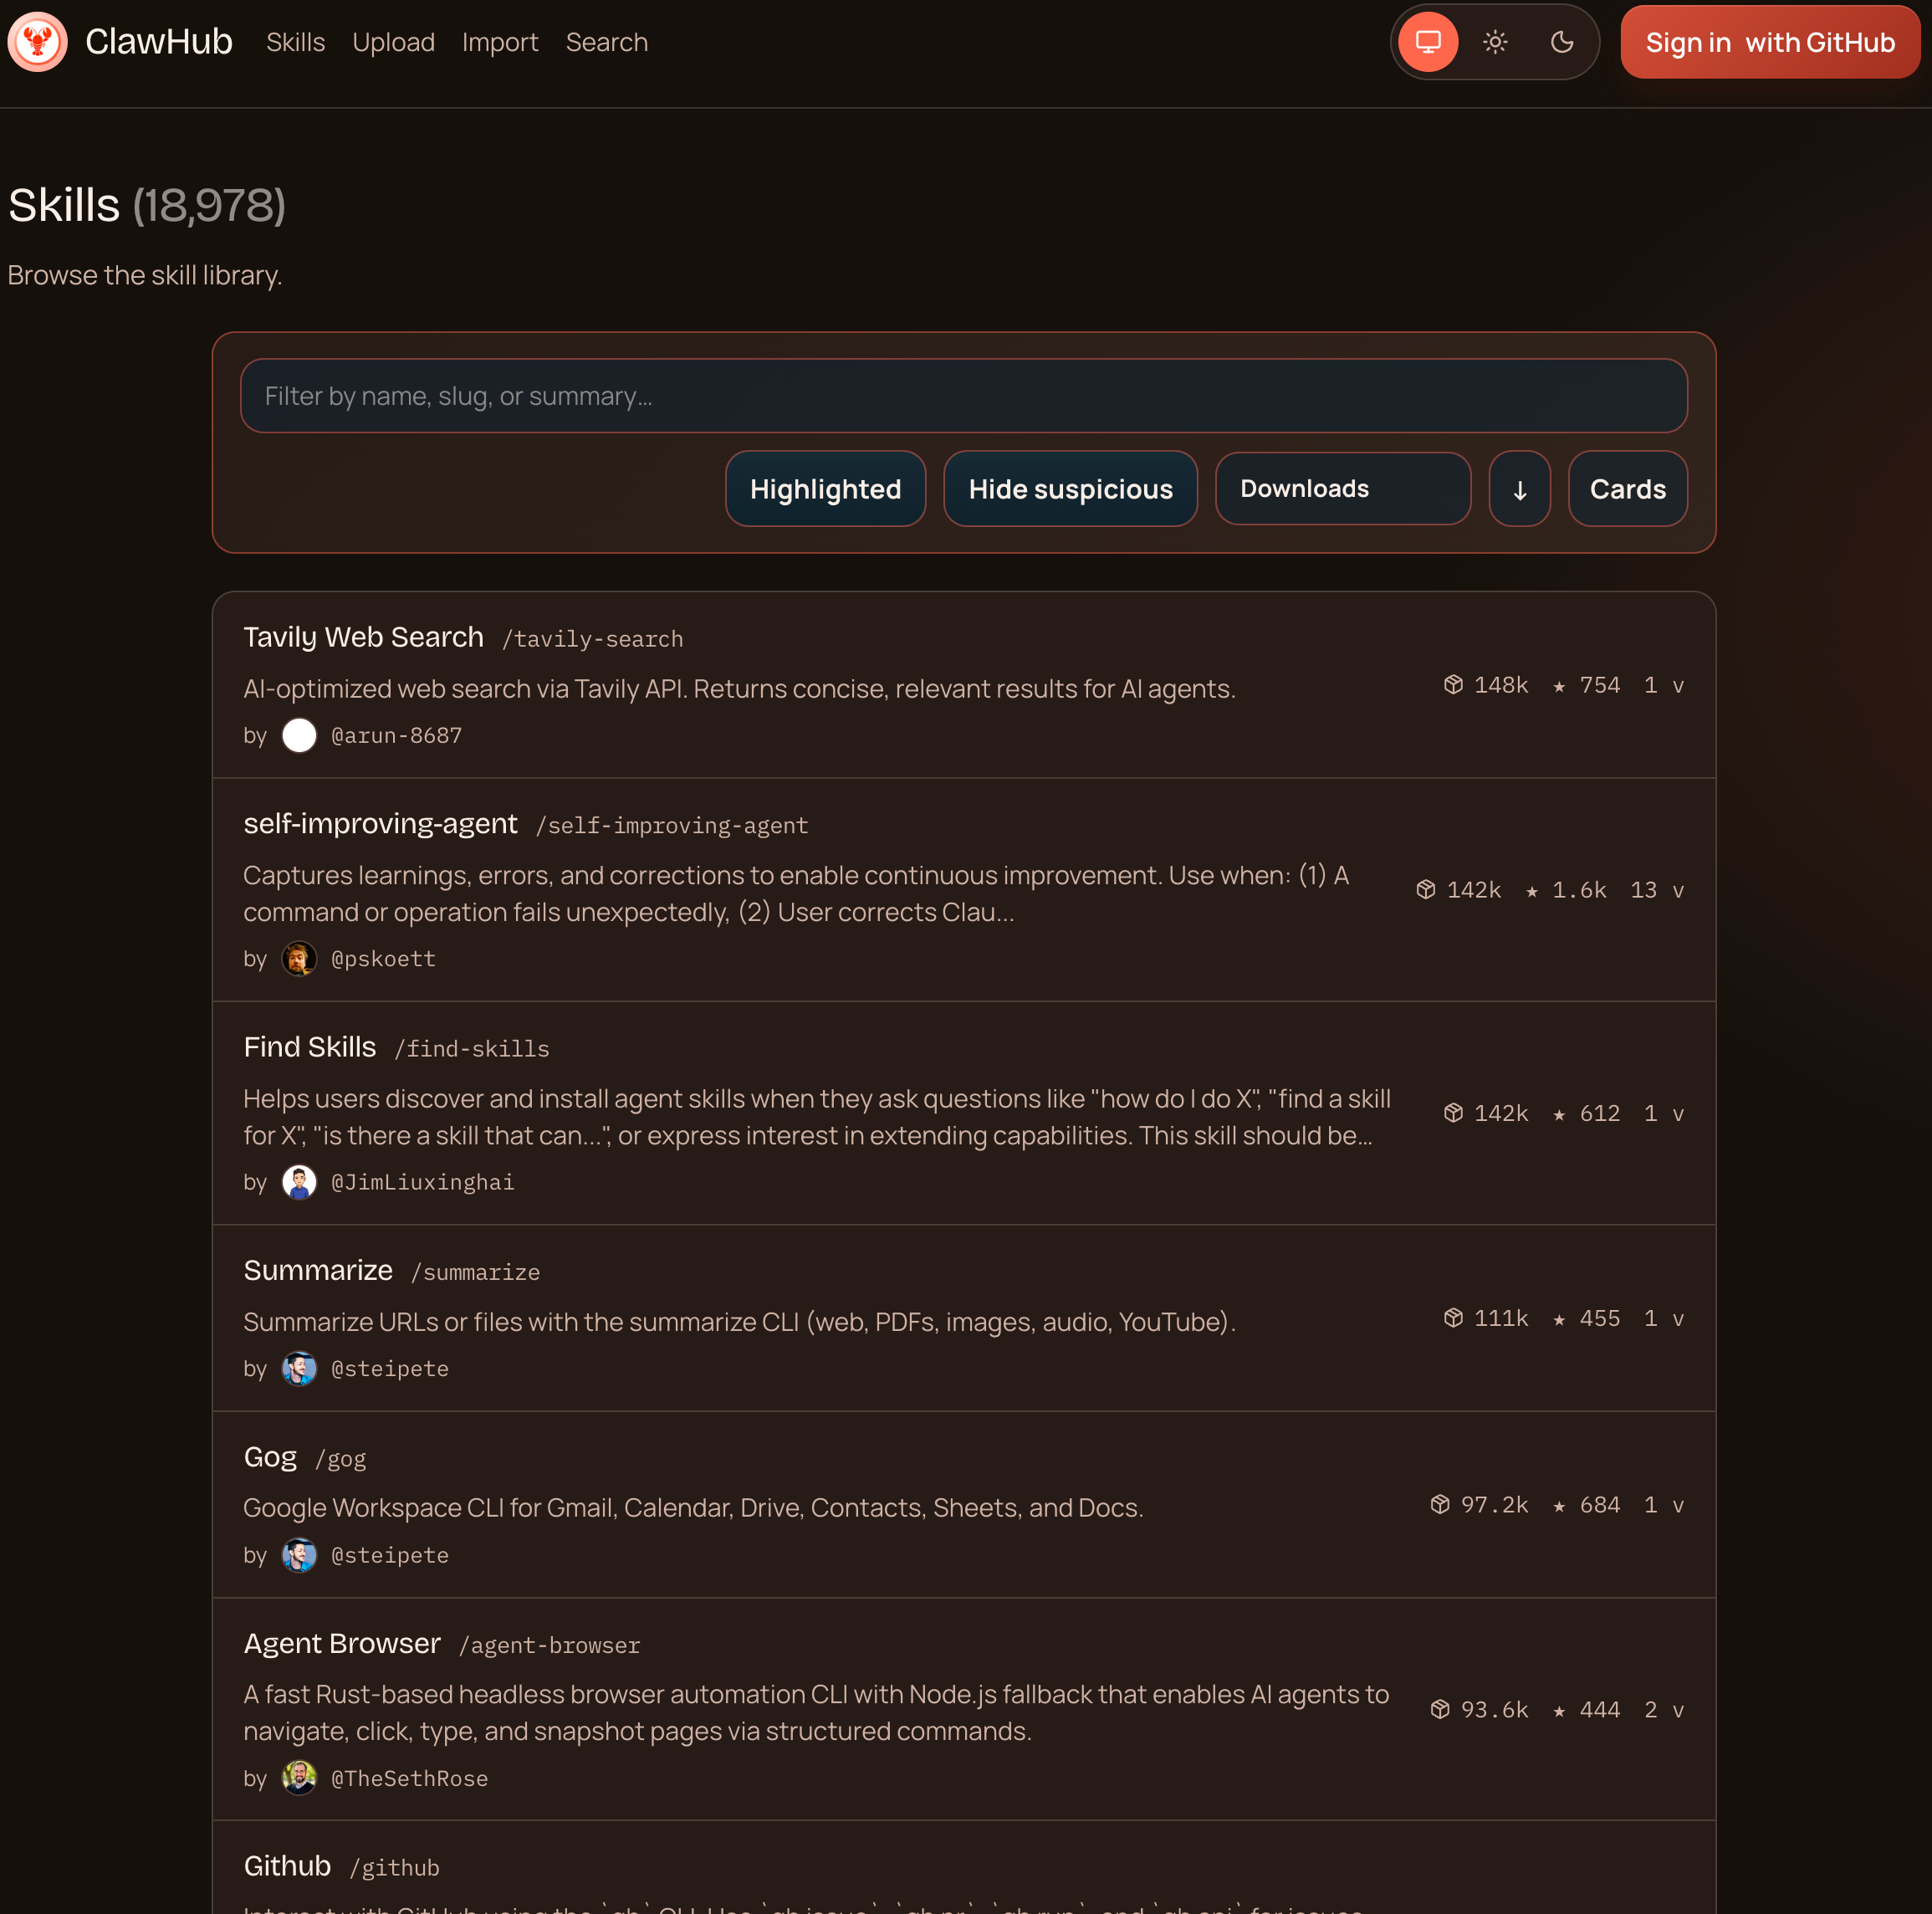Switch to light theme sun icon
Viewport: 1932px width, 1914px height.
(1494, 42)
